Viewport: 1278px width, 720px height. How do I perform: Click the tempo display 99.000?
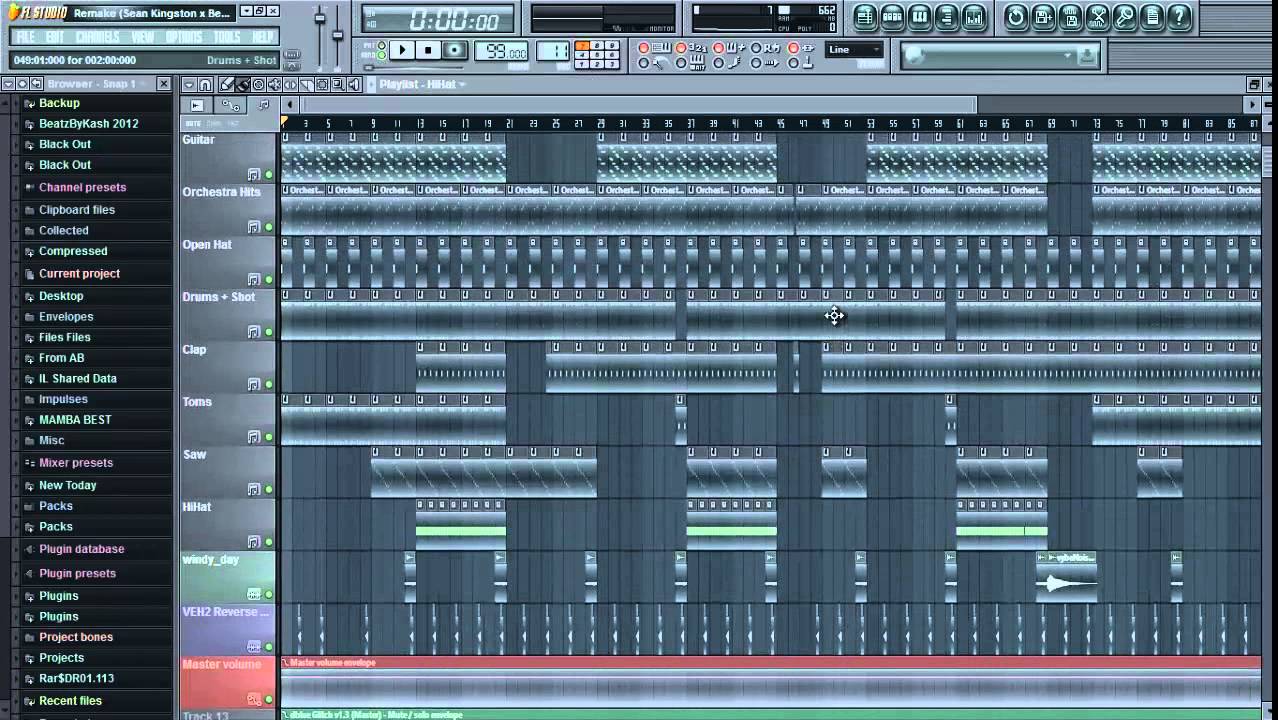[501, 50]
